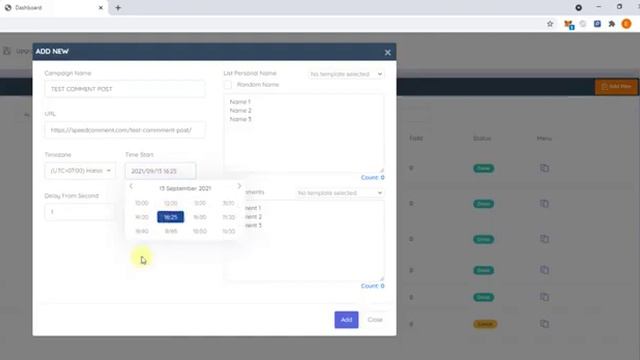Toggle the Random Name checkbox

pyautogui.click(x=228, y=85)
